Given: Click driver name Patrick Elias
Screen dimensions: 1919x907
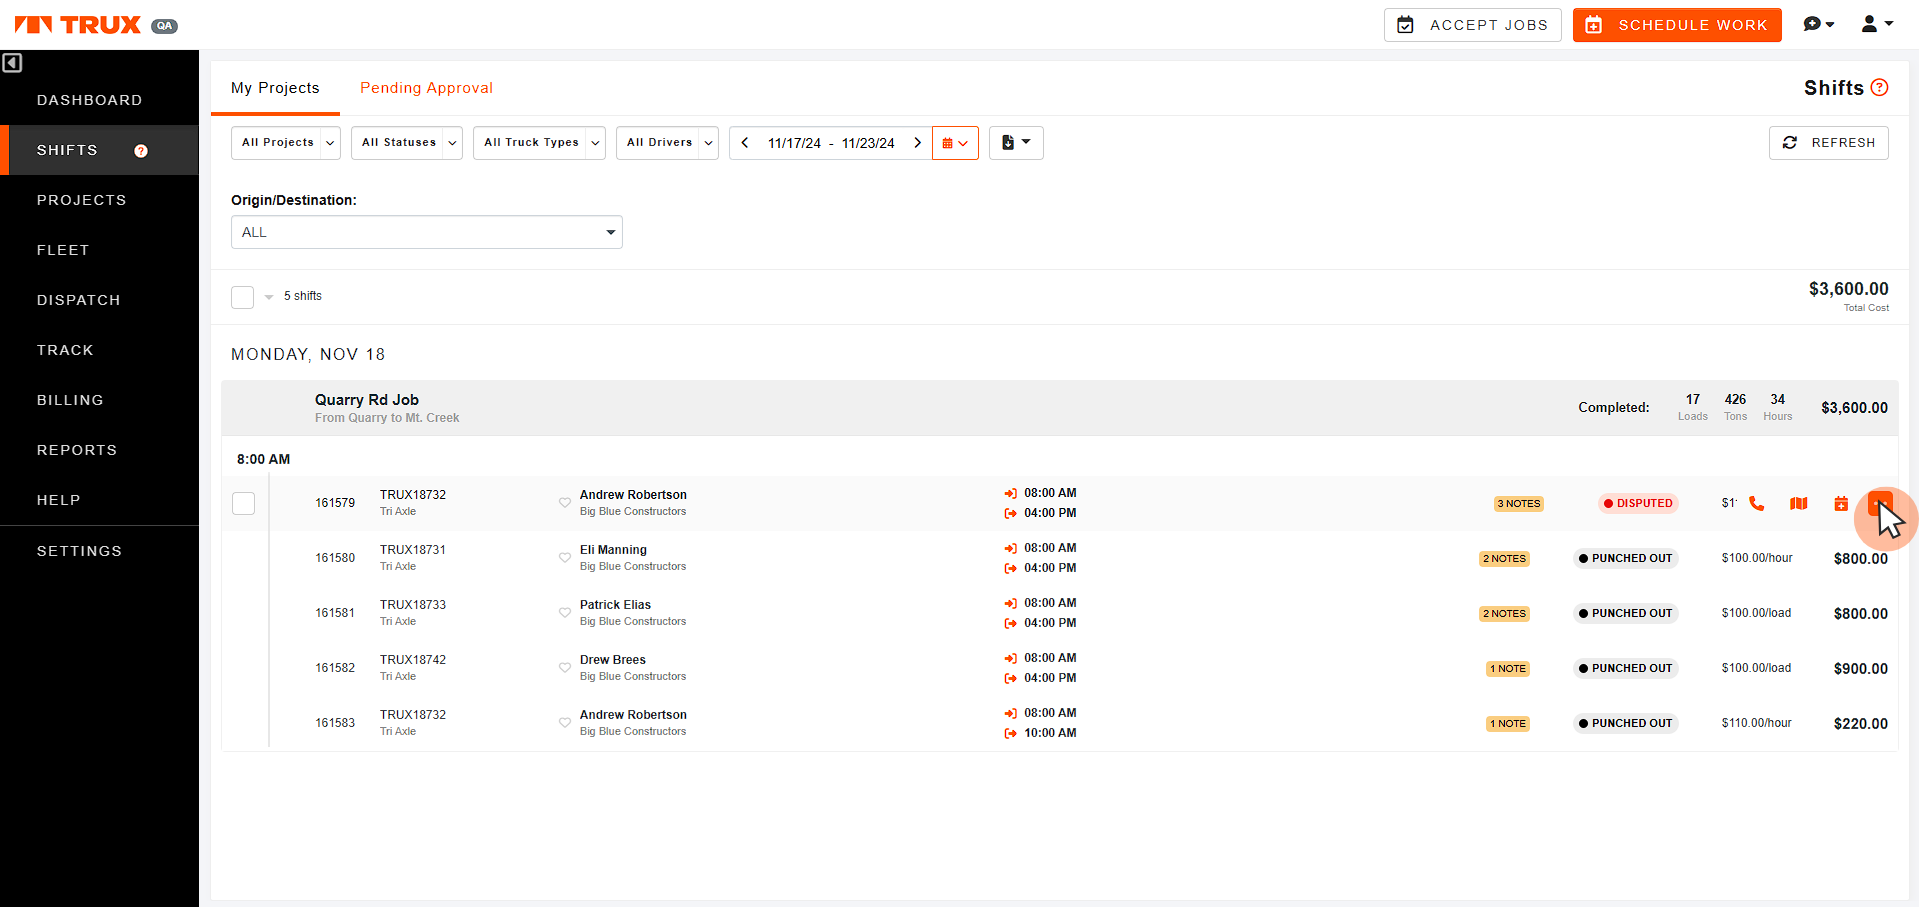Looking at the screenshot, I should [615, 605].
